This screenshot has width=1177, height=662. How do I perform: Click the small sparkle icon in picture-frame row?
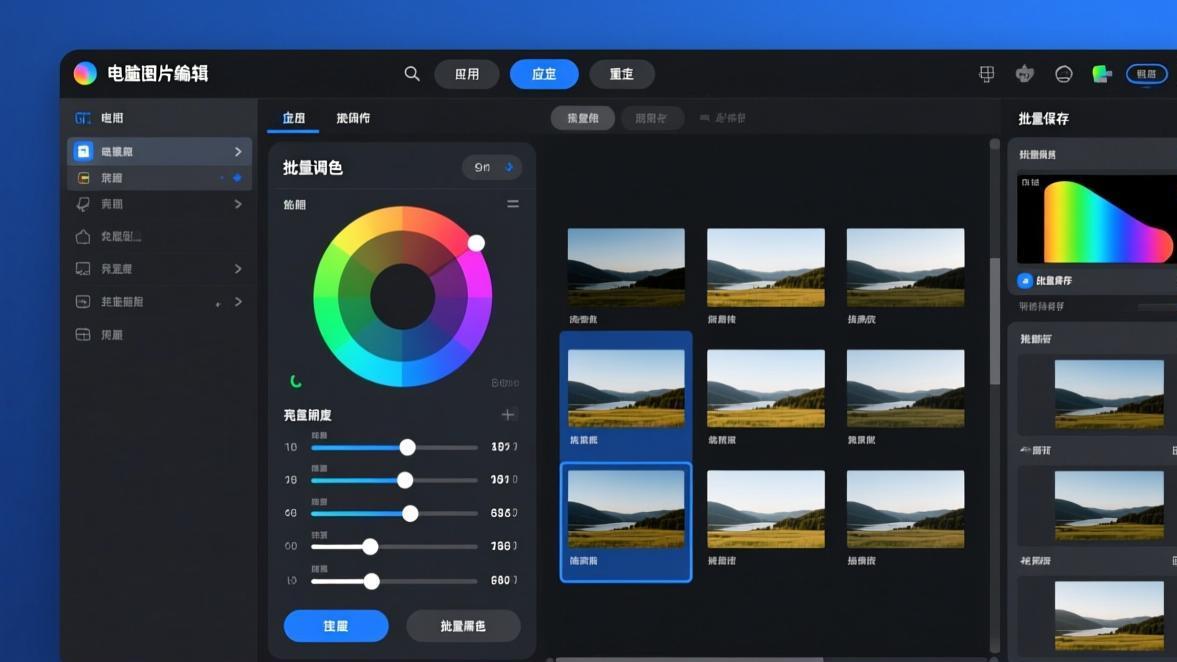(218, 304)
